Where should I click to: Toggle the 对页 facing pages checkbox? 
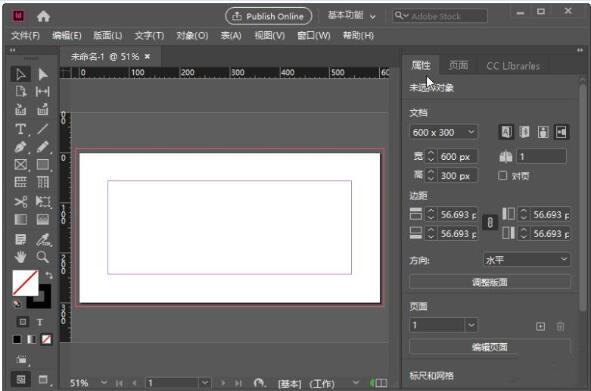pos(502,176)
